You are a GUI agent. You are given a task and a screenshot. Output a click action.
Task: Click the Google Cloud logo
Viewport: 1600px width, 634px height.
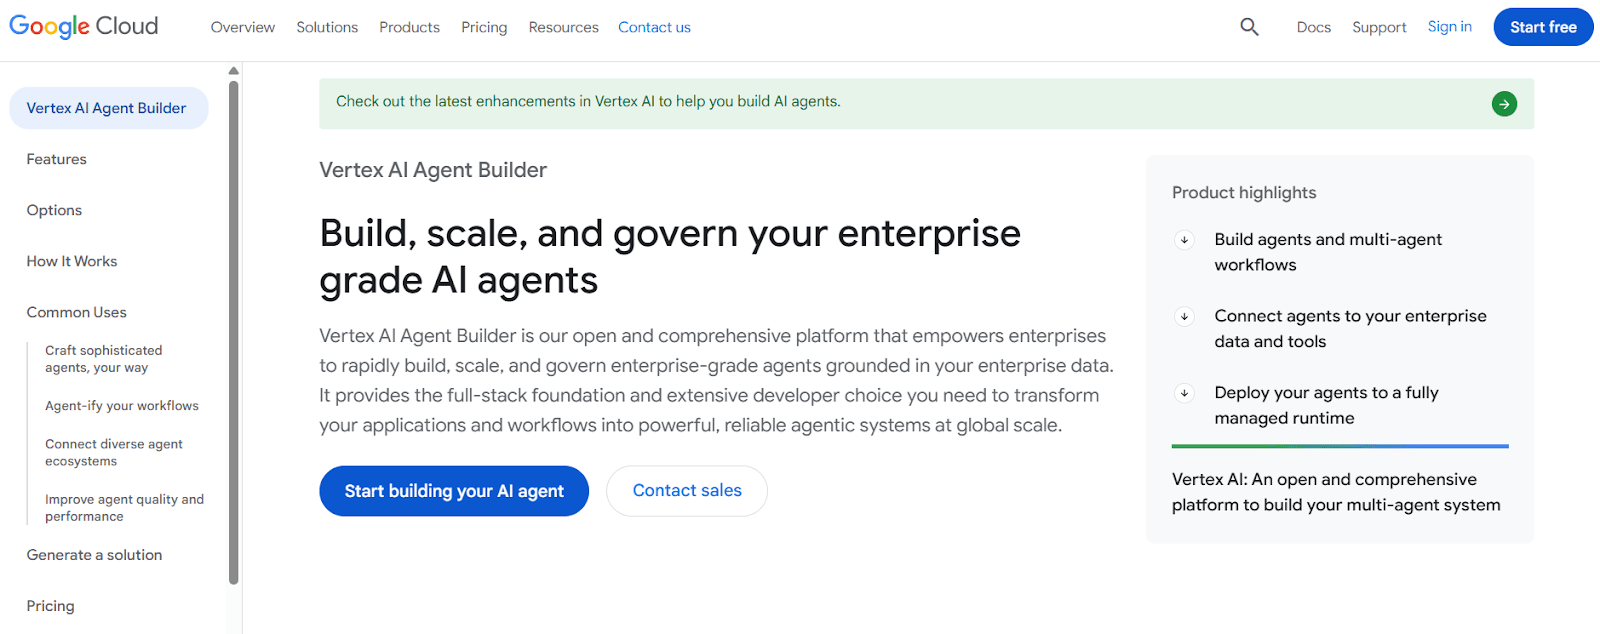(x=84, y=26)
